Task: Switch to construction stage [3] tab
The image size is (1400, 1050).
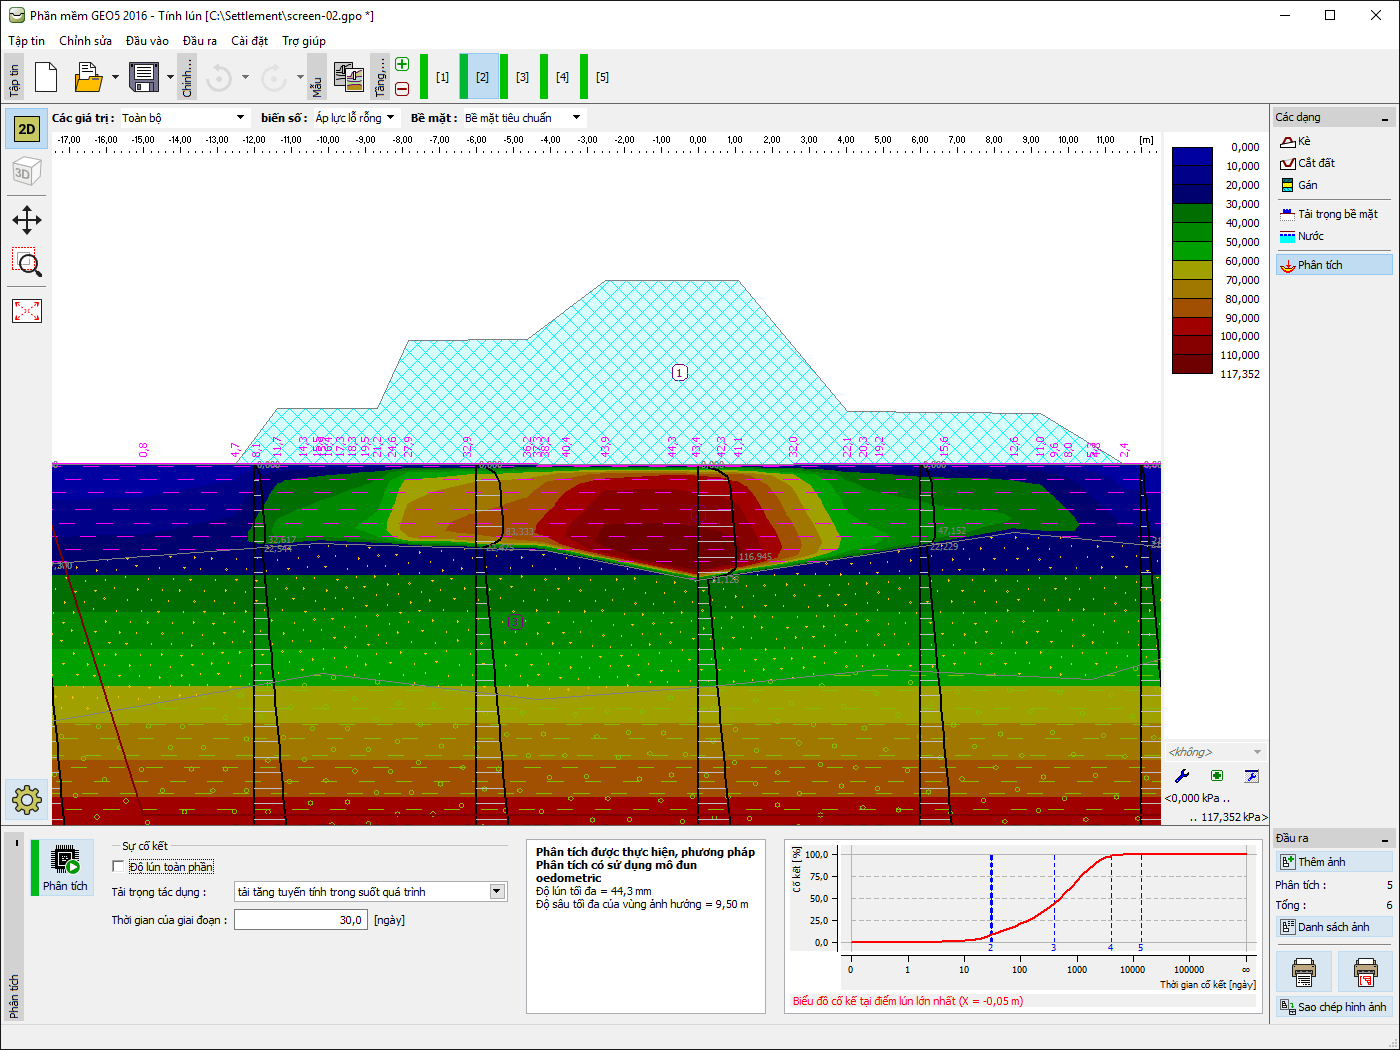Action: (522, 77)
